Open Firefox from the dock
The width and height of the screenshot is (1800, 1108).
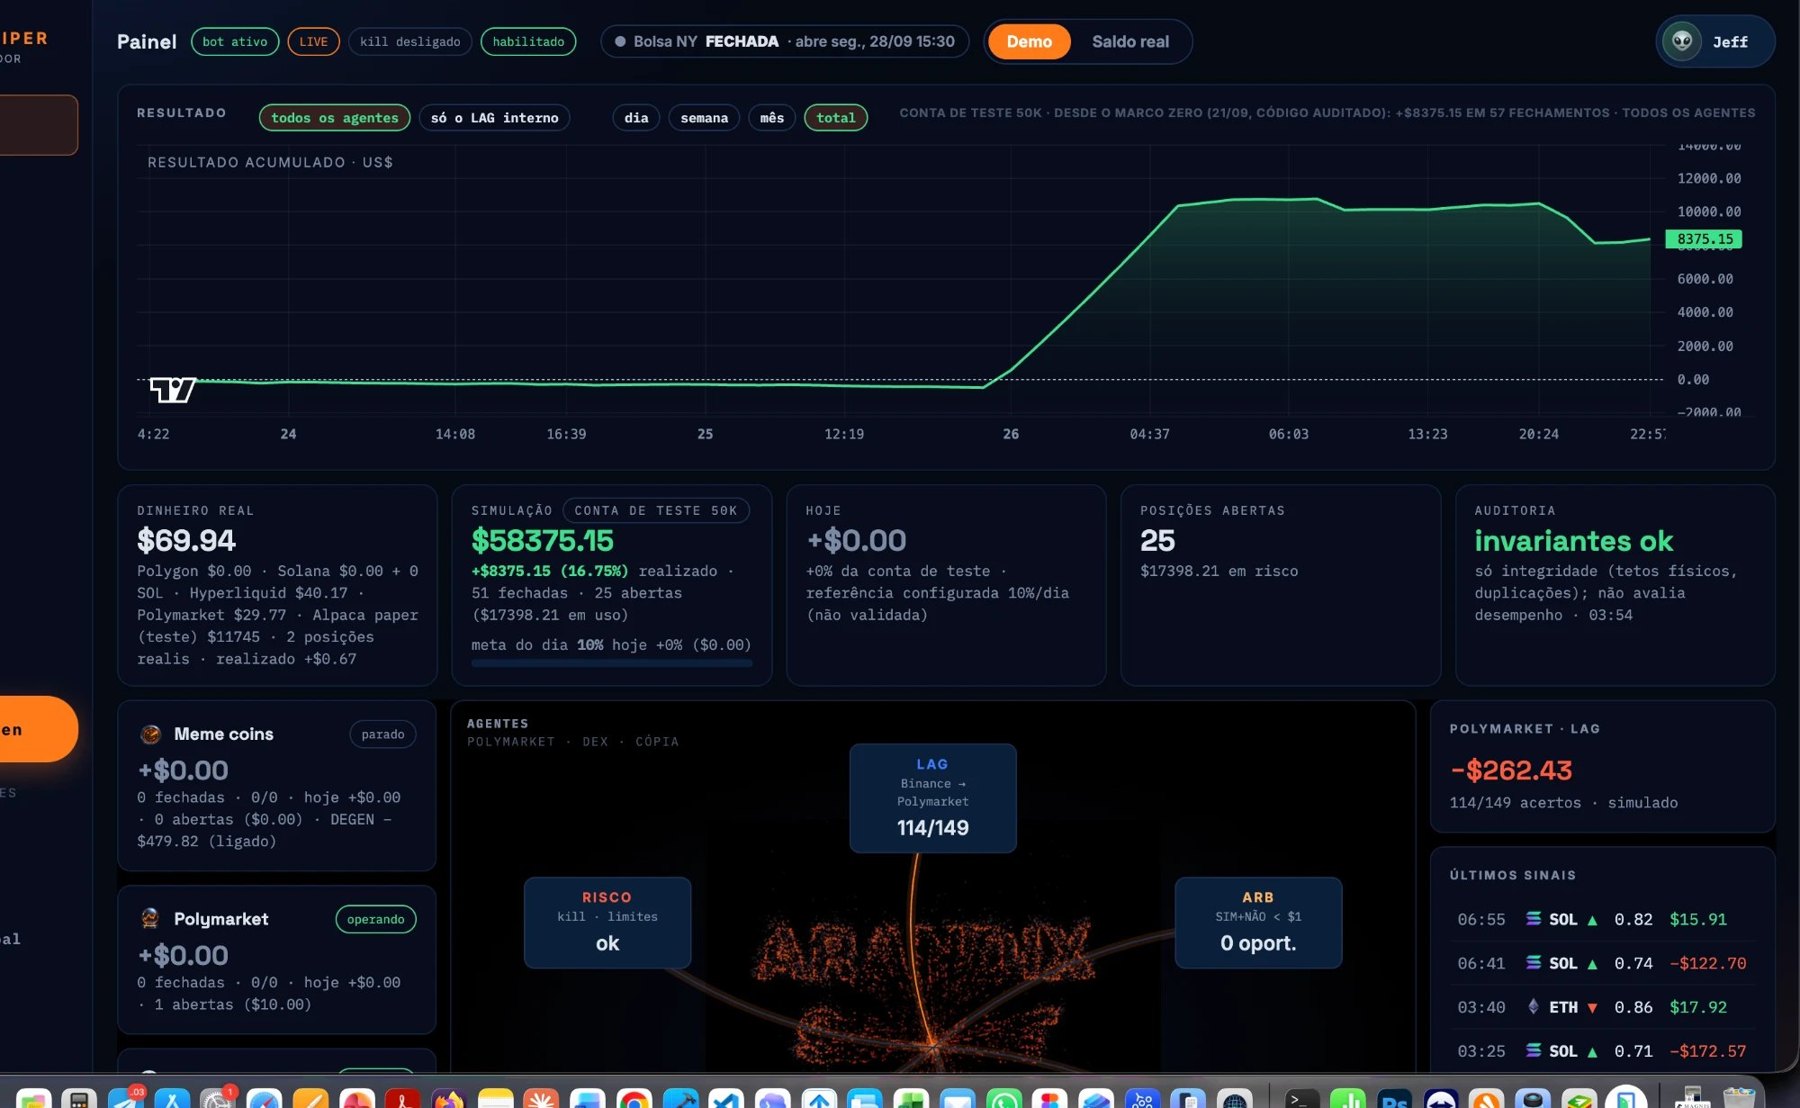click(x=448, y=1098)
